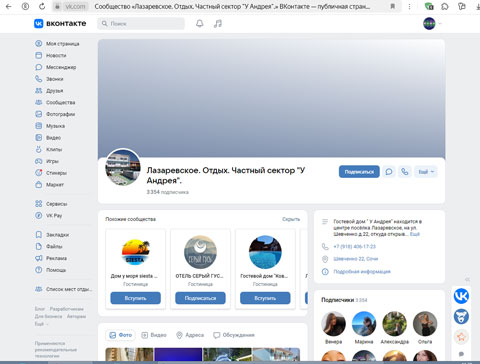Switch to the Обсуждения tab
The image size is (480, 364).
tap(234, 335)
